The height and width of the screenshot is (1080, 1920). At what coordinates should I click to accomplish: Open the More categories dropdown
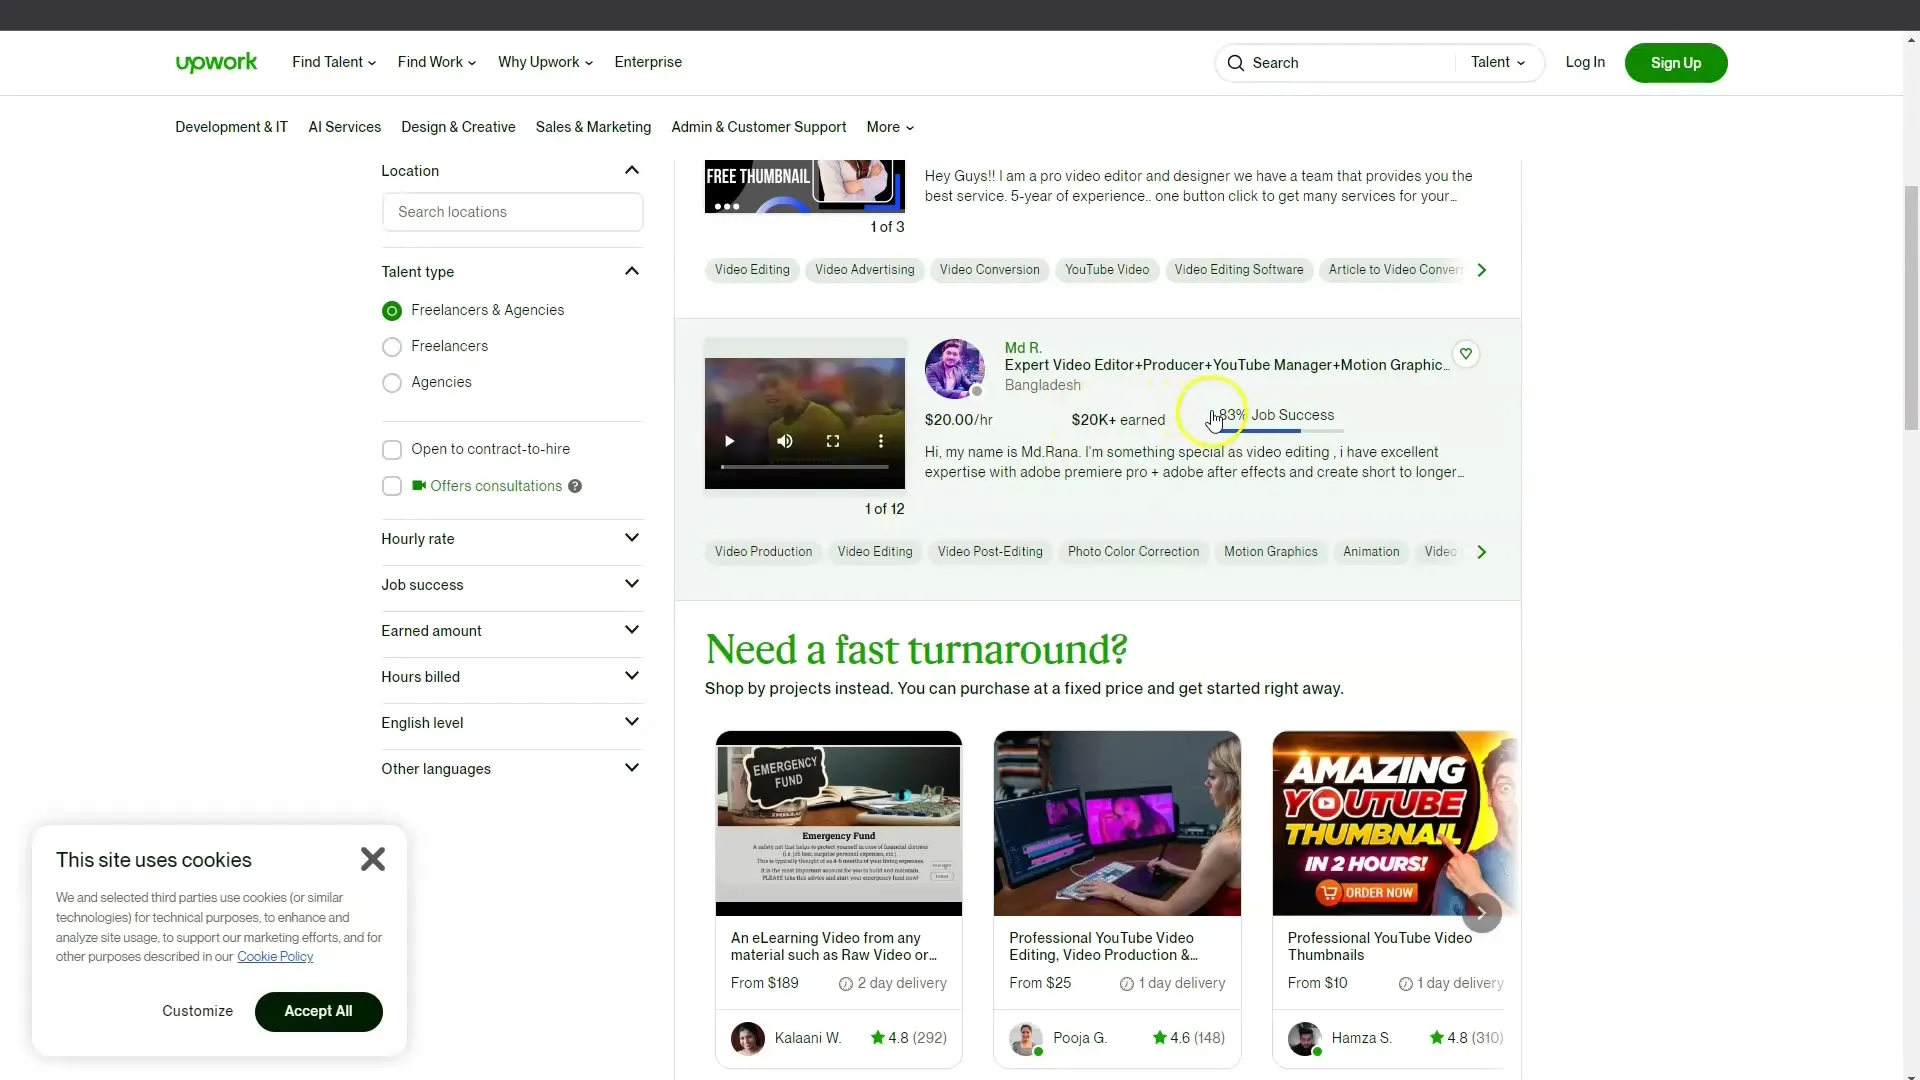tap(889, 127)
